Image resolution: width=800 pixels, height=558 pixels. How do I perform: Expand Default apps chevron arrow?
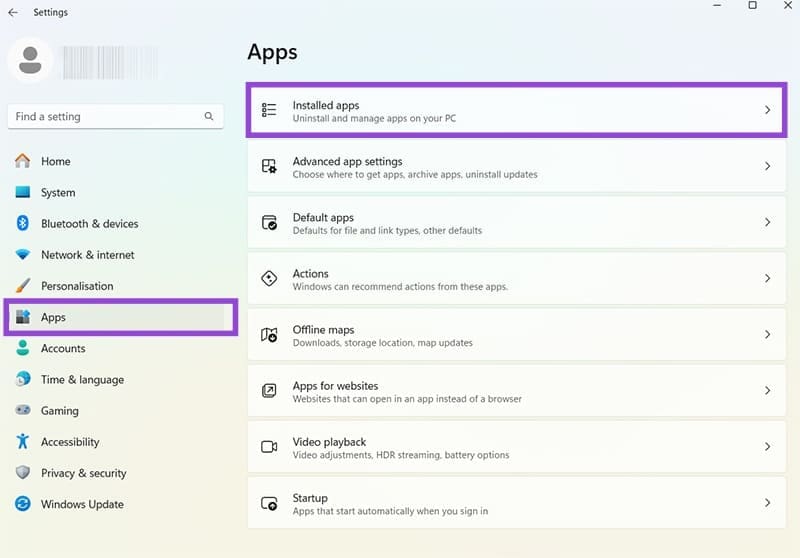(767, 222)
